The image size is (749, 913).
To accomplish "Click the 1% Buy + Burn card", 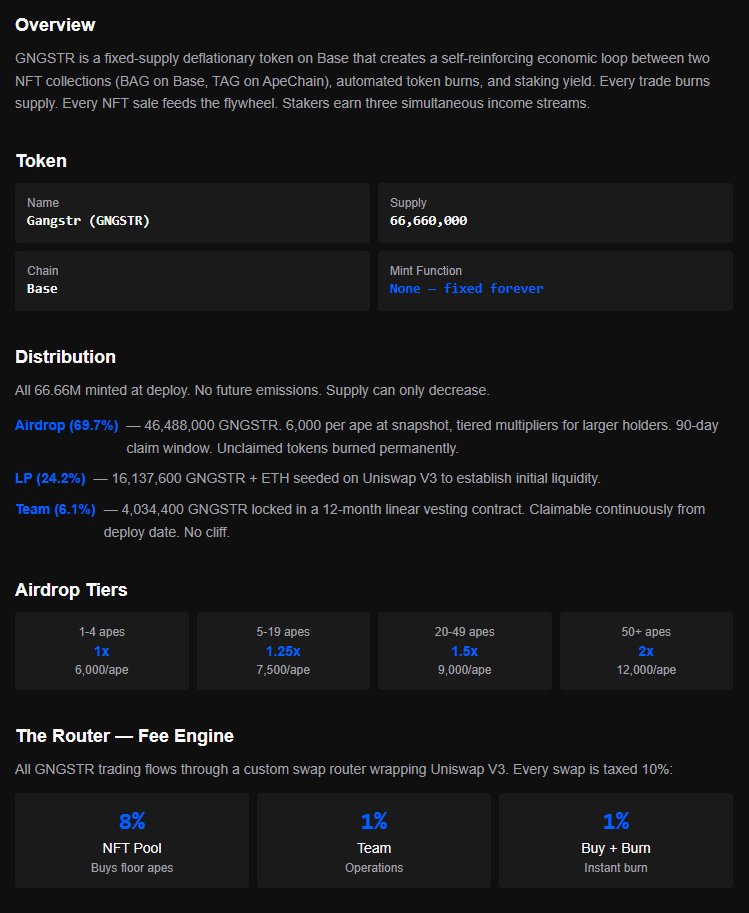I will pos(616,840).
